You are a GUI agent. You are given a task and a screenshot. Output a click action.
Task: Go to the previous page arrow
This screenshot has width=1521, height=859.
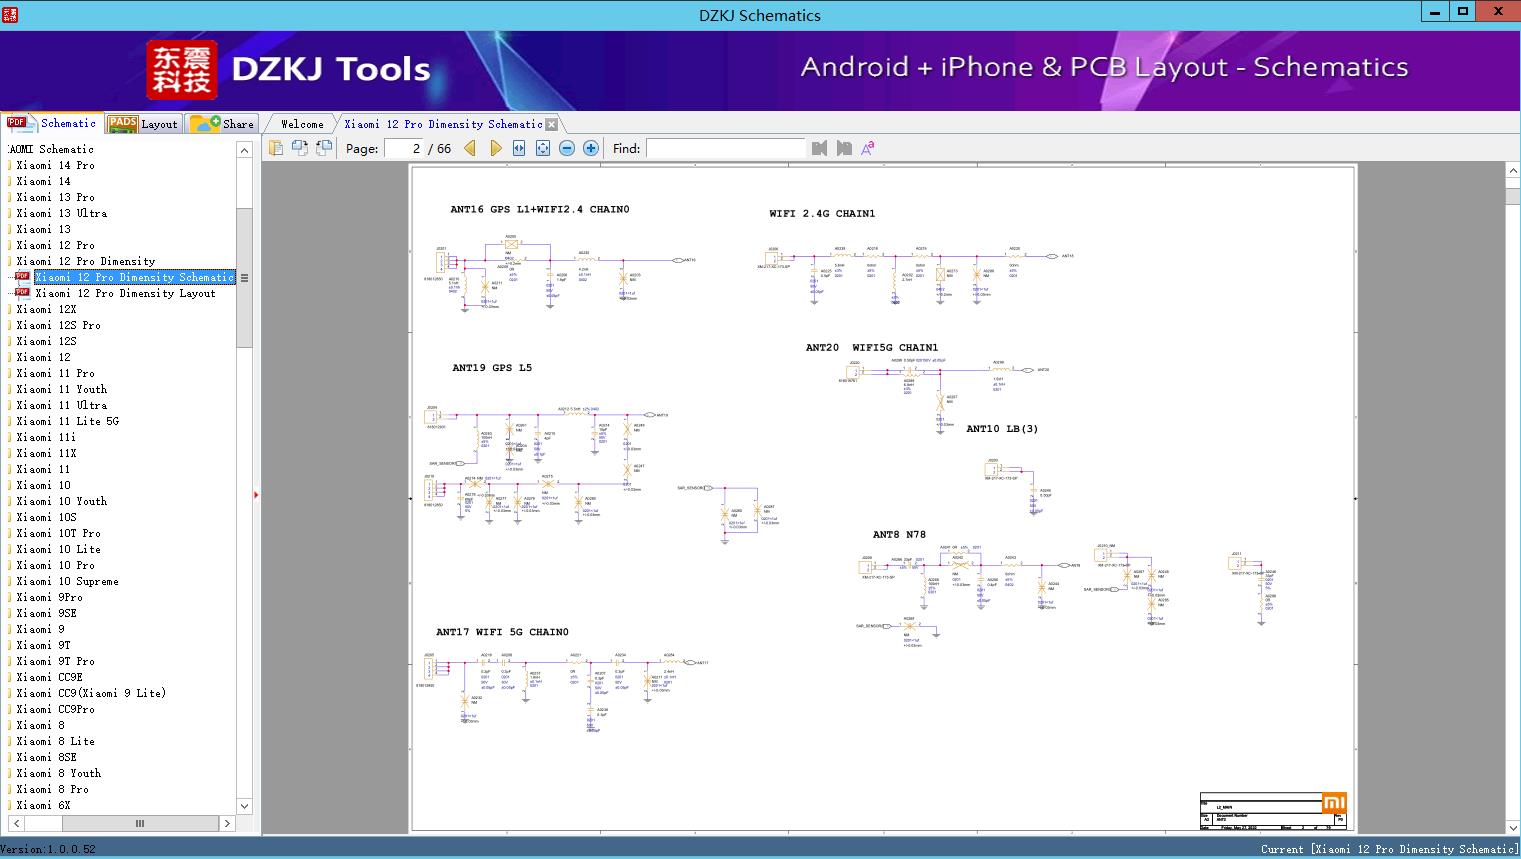pos(470,148)
